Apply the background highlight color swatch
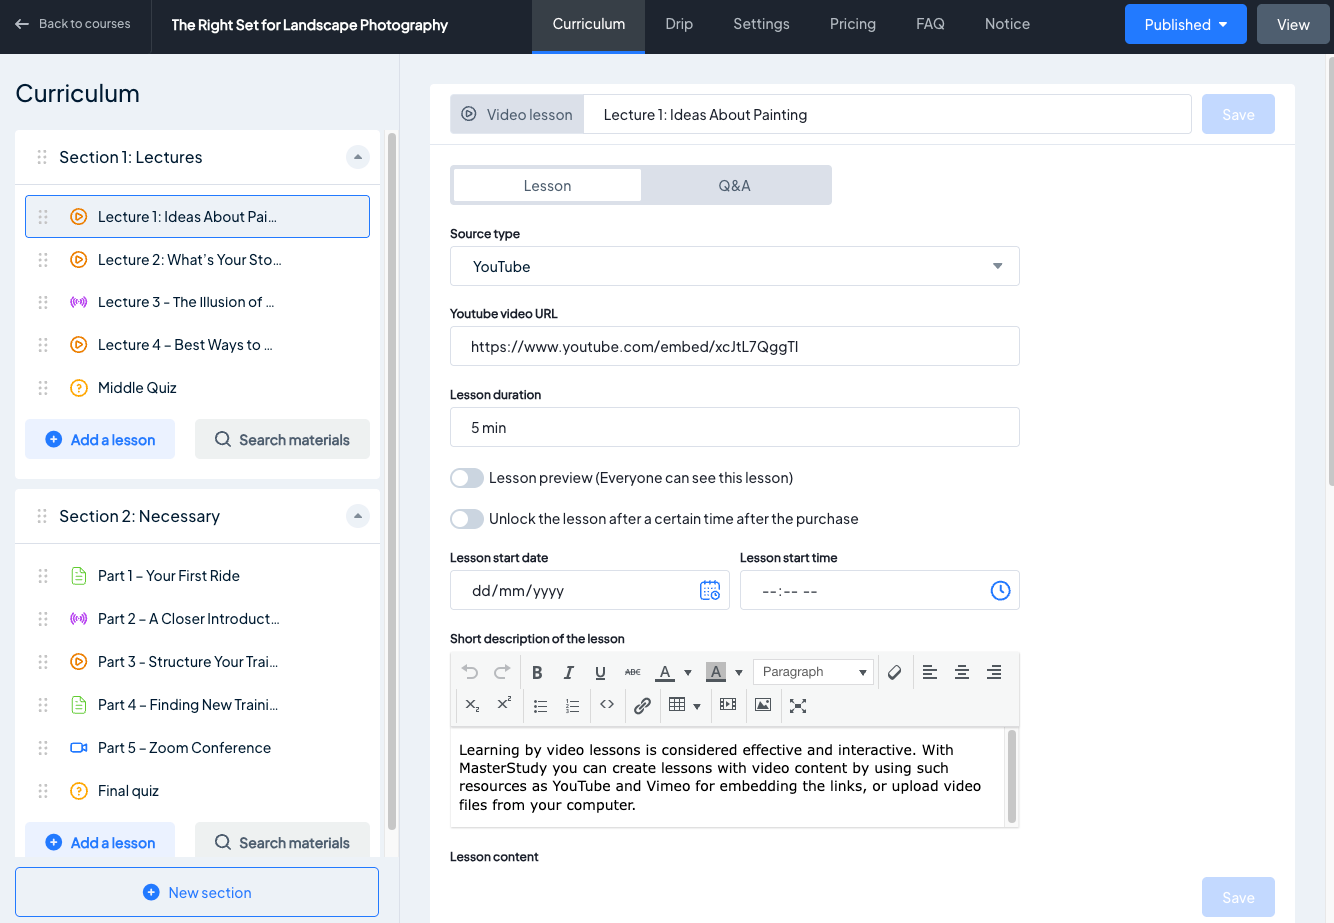1334x923 pixels. (715, 672)
